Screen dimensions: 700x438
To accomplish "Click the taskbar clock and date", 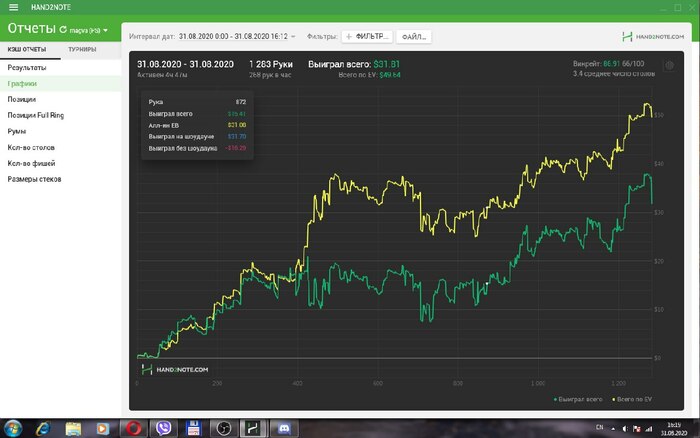I will [x=674, y=429].
